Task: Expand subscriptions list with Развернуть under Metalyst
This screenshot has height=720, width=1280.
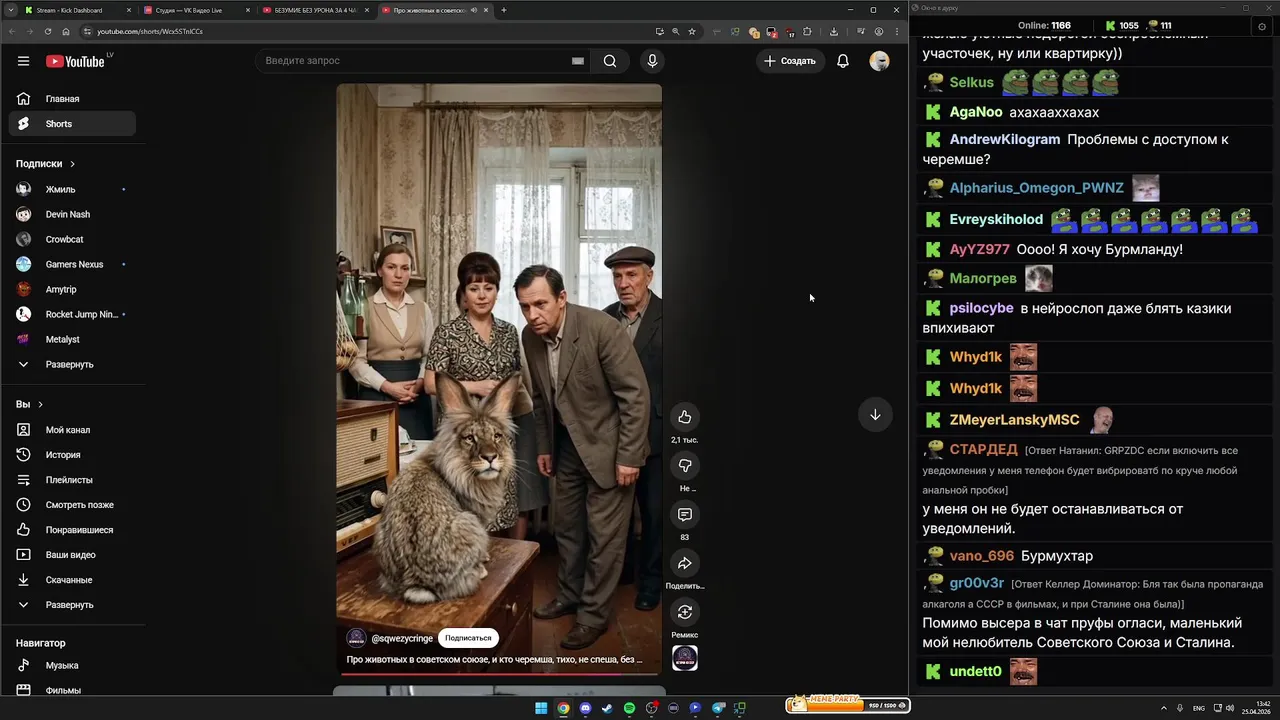Action: (70, 365)
